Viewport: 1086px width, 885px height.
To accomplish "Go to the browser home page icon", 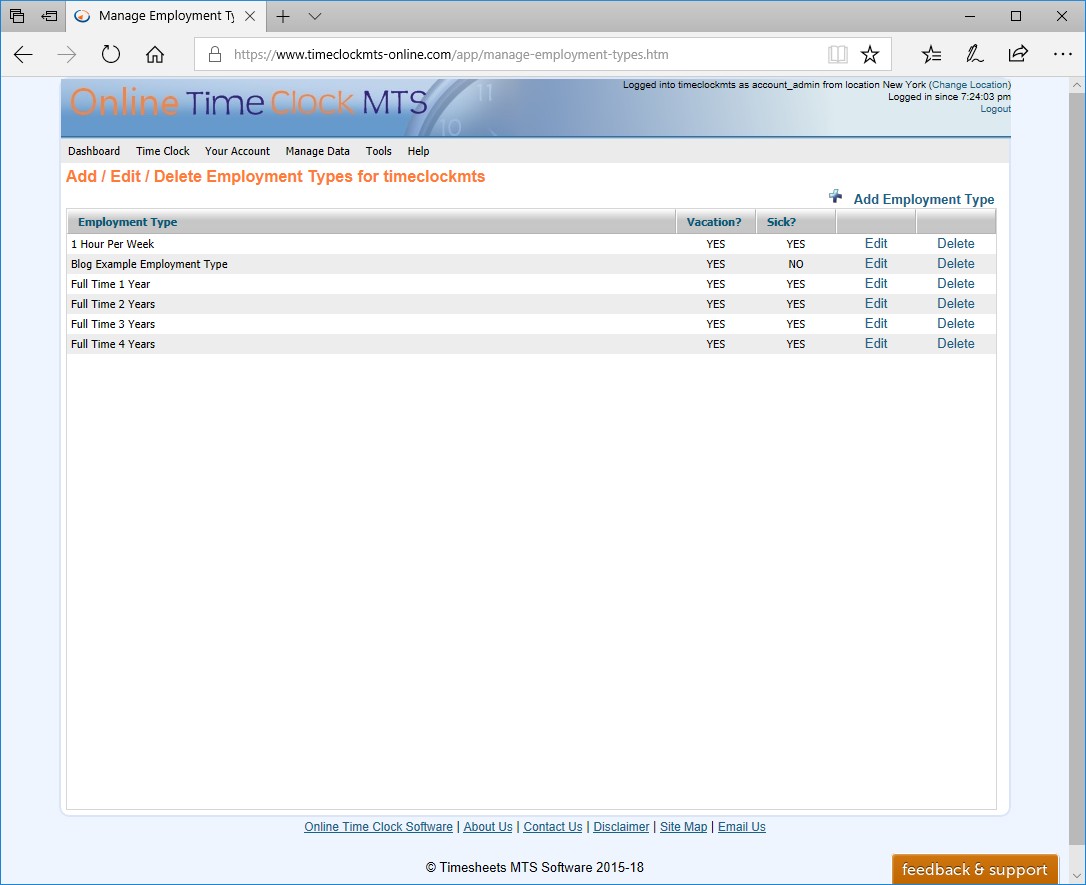I will tap(154, 54).
